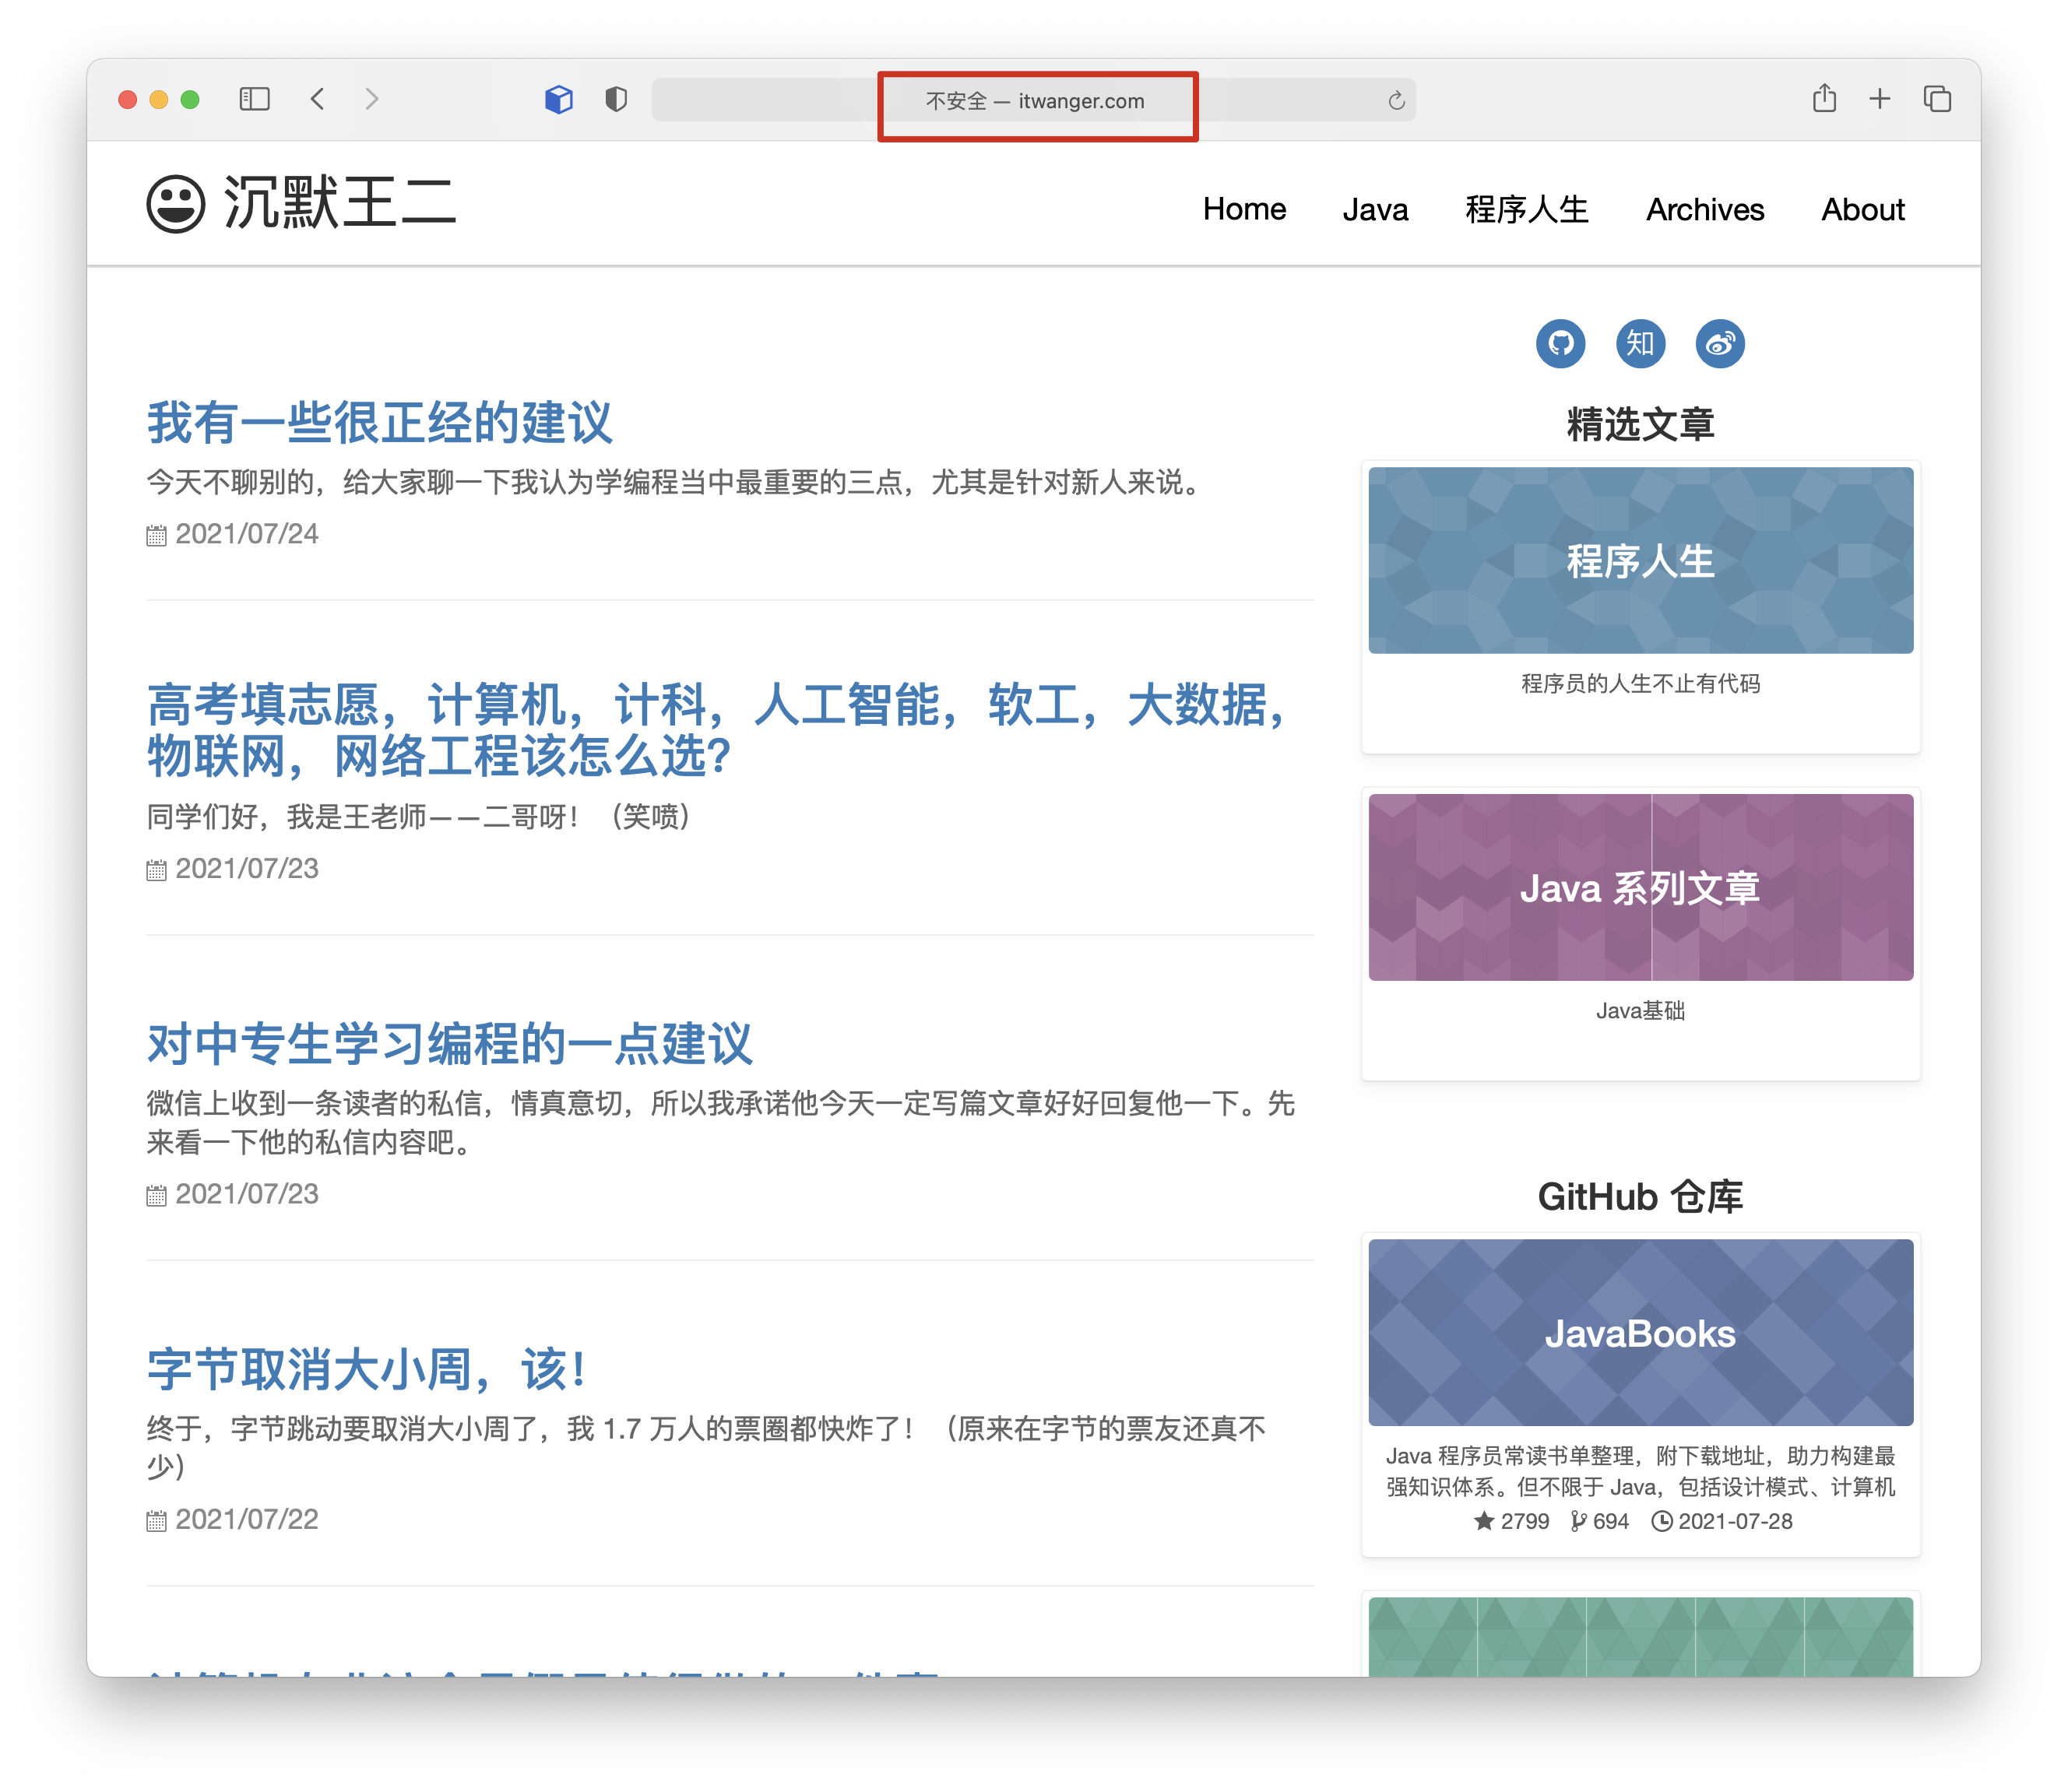Open article 字节取消大小周，该！
Viewport: 2068px width, 1792px height.
(366, 1369)
